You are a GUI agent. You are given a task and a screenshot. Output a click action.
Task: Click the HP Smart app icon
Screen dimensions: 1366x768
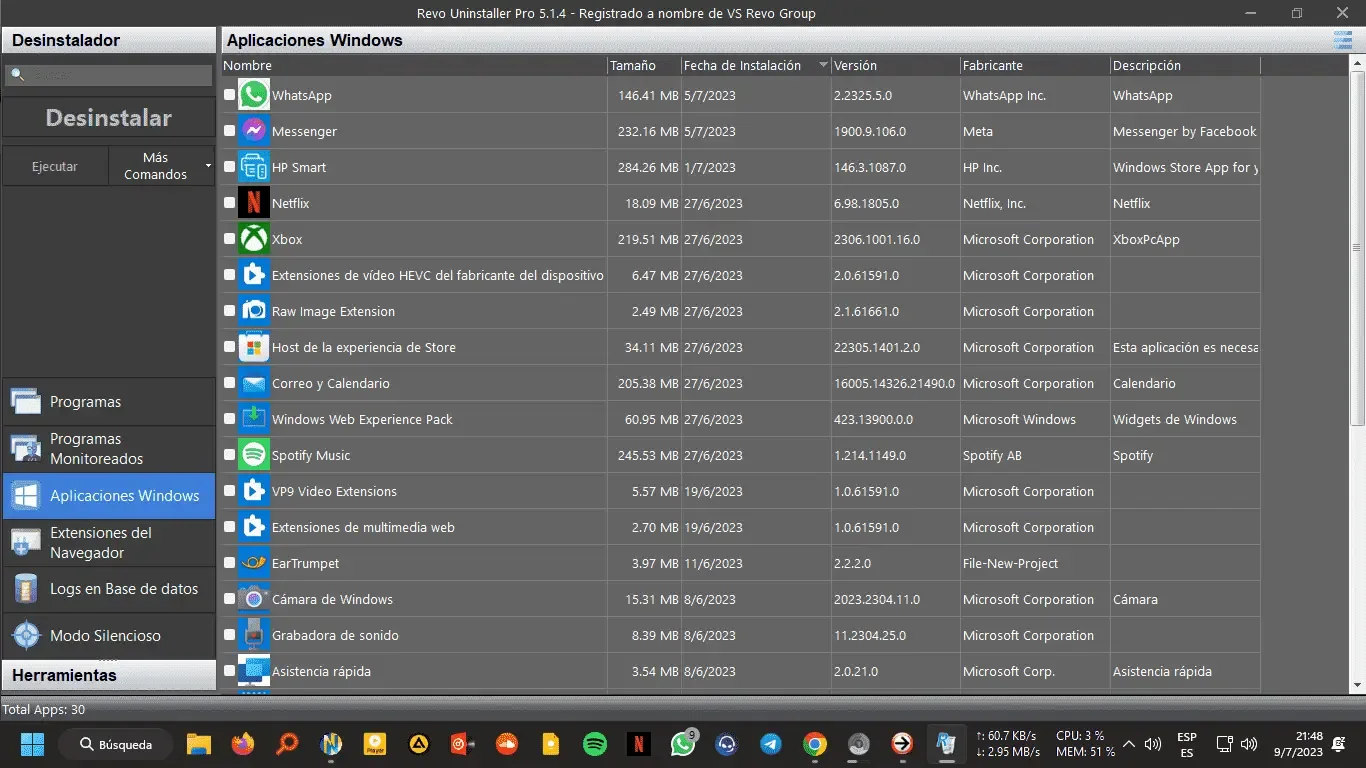[x=254, y=167]
